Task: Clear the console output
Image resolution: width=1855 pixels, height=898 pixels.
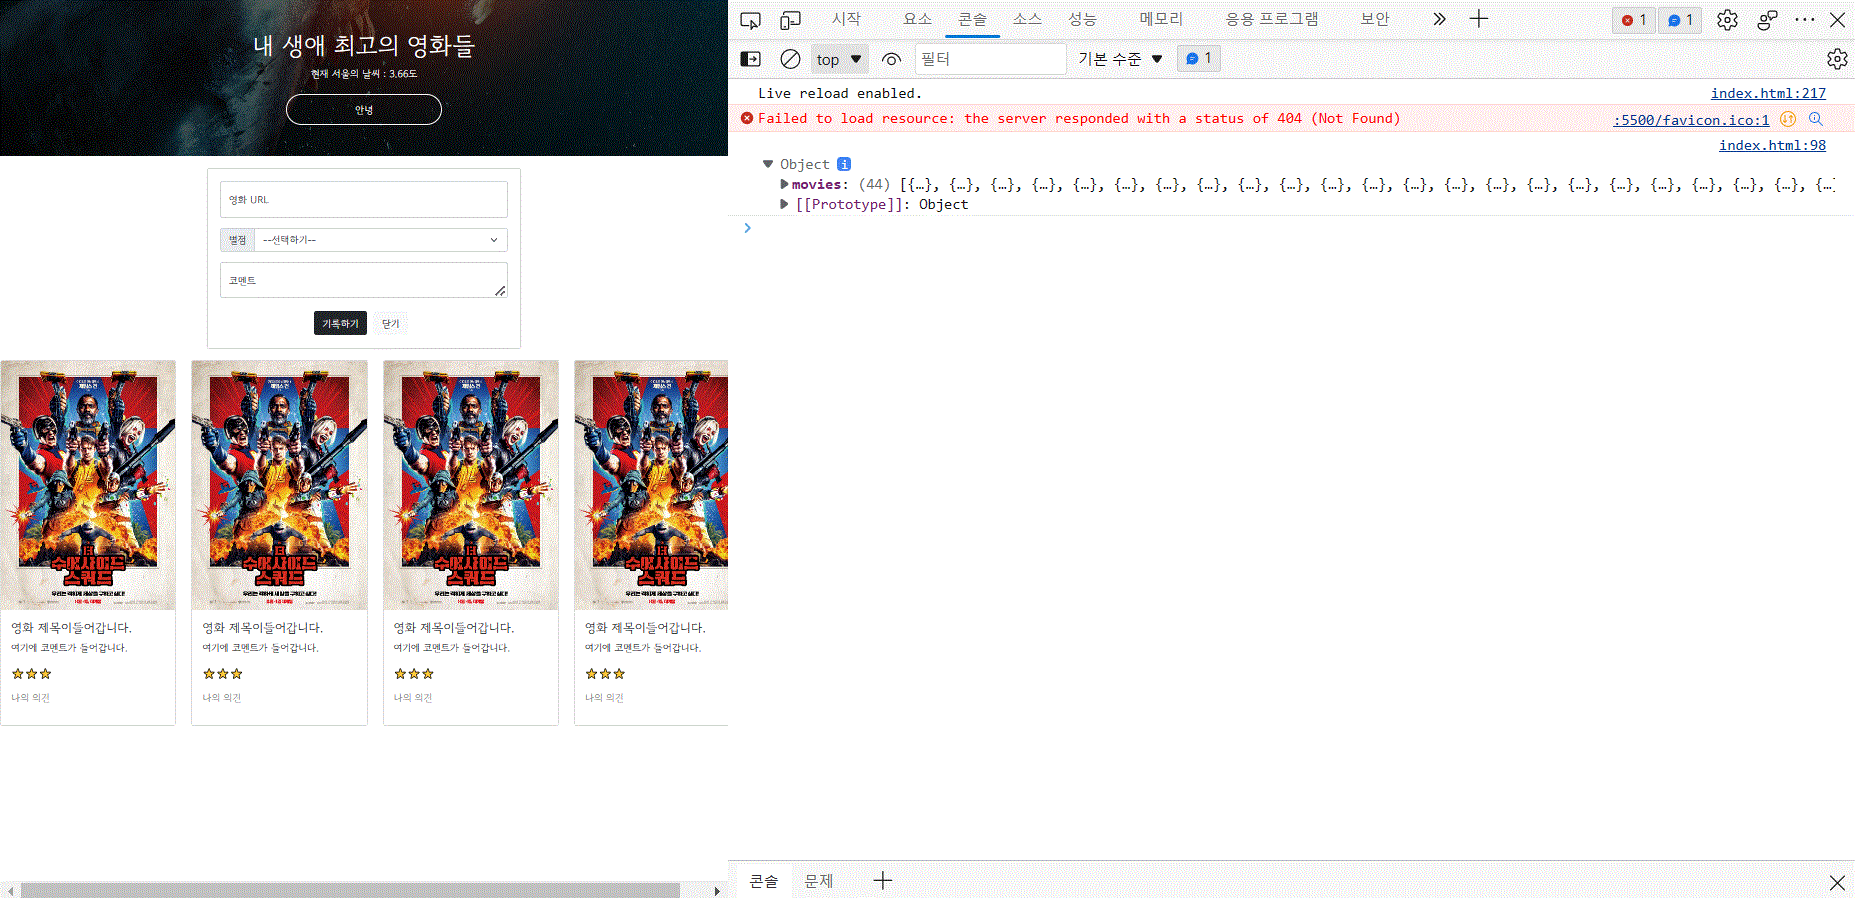Action: [790, 59]
